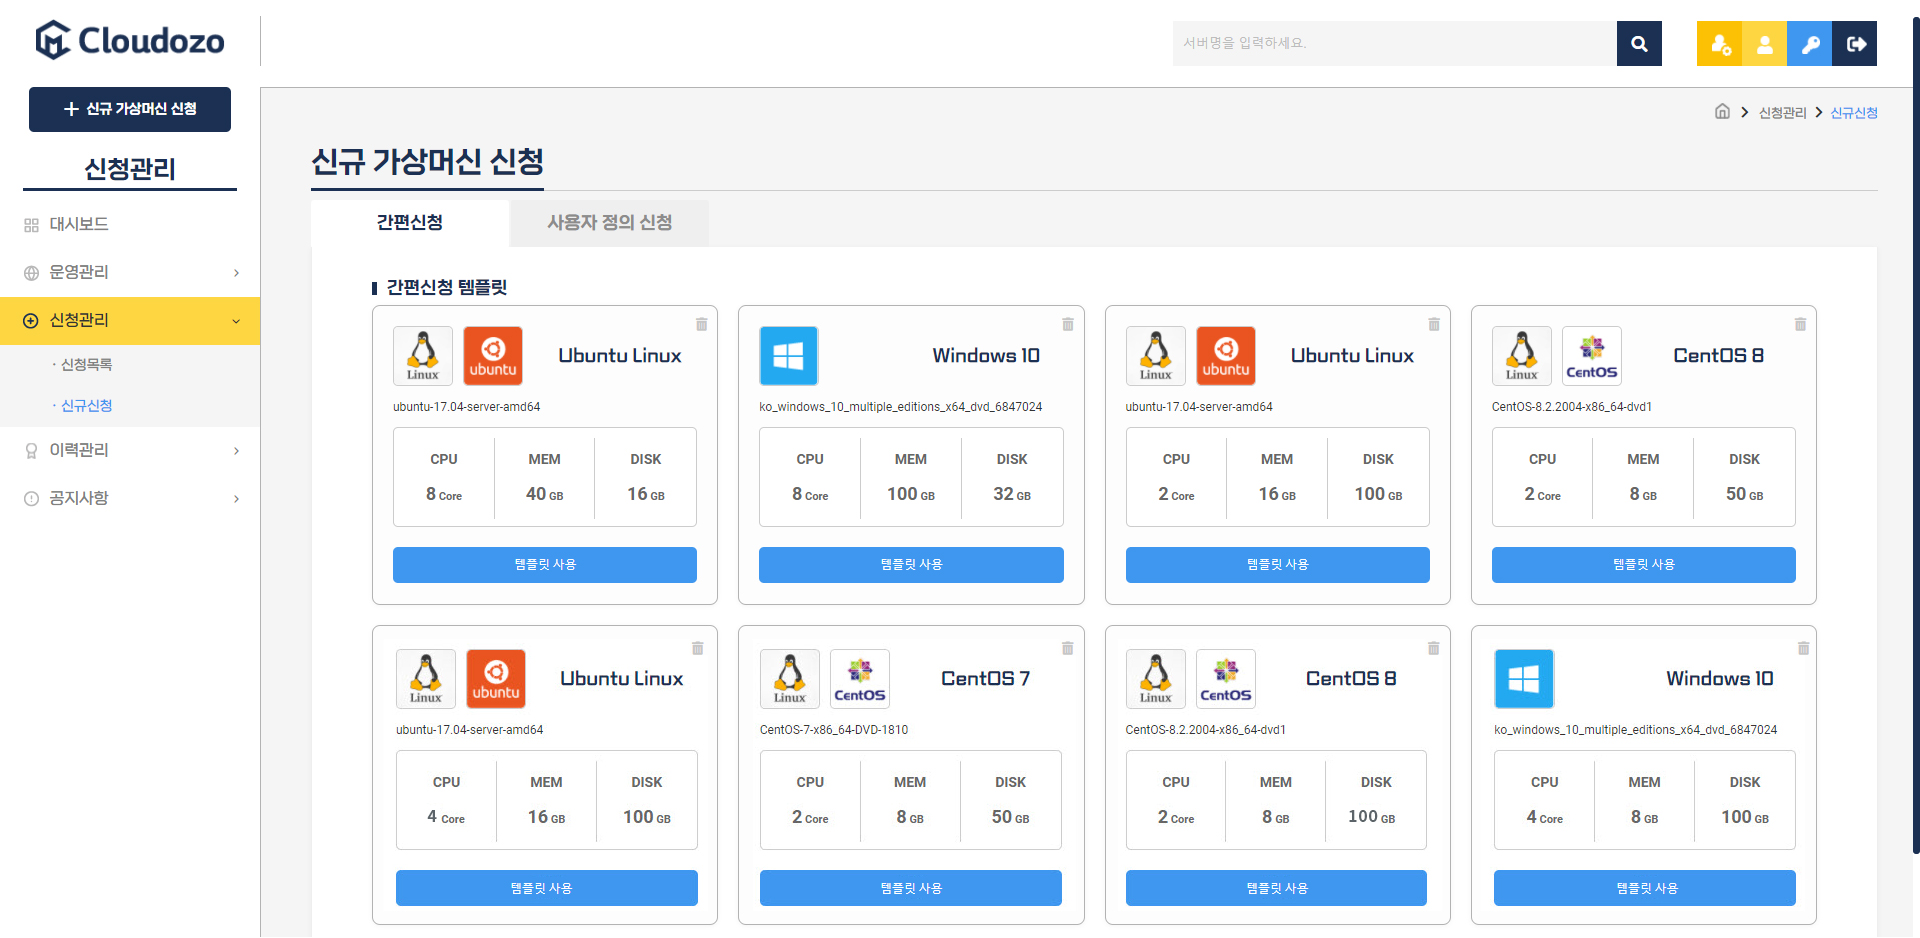Delete the CentOS 7 template card
Image resolution: width=1920 pixels, height=938 pixels.
(x=1067, y=648)
